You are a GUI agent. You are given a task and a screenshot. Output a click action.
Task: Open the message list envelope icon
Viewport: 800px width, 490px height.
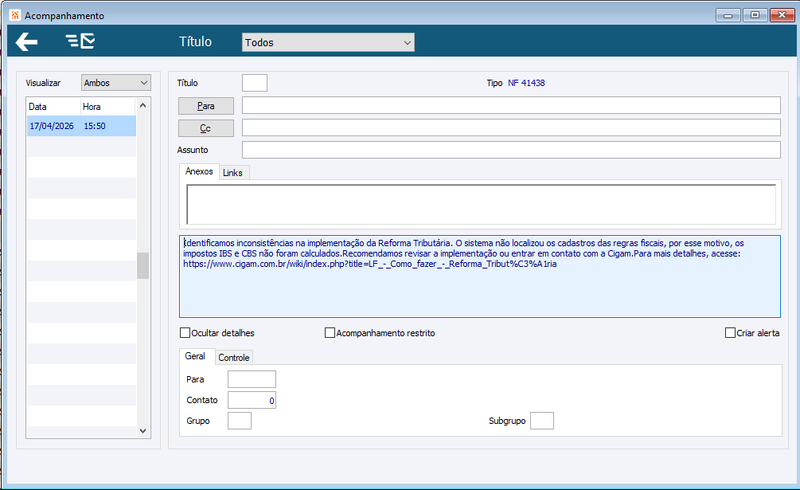click(x=81, y=41)
